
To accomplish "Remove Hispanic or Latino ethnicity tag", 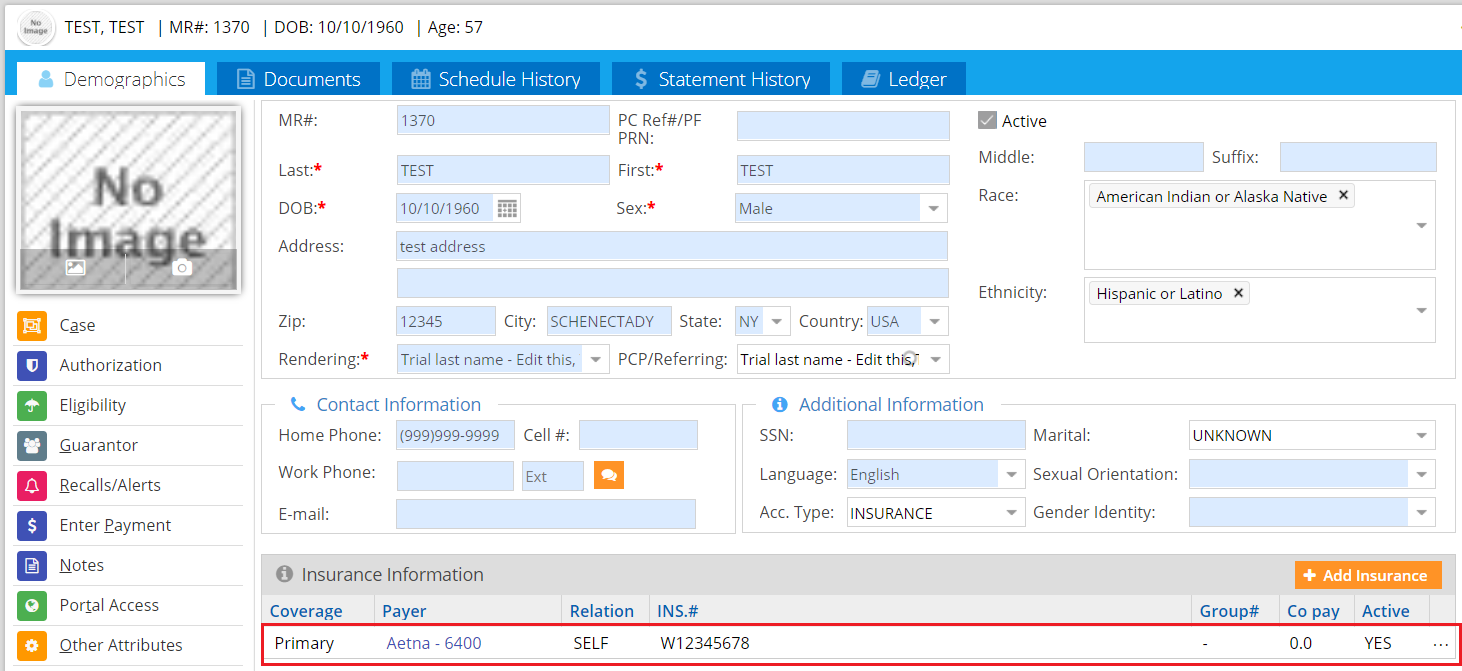I will pos(1238,293).
